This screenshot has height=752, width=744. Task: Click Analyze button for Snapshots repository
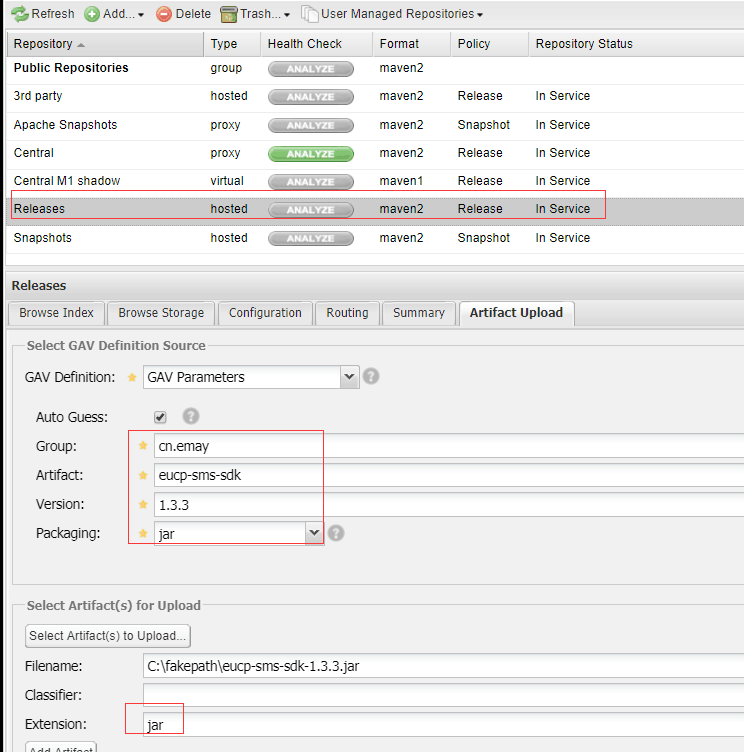point(311,239)
